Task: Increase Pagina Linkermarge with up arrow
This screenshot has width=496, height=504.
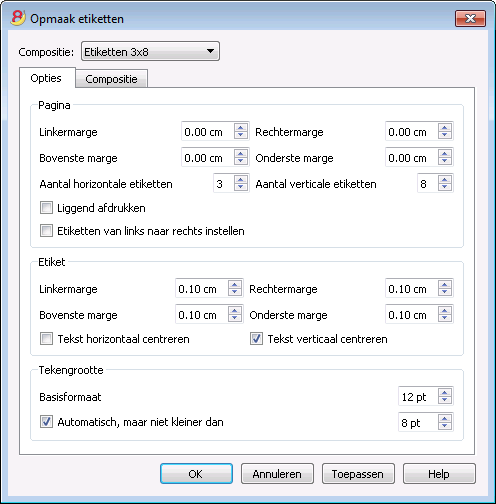Action: tap(241, 128)
